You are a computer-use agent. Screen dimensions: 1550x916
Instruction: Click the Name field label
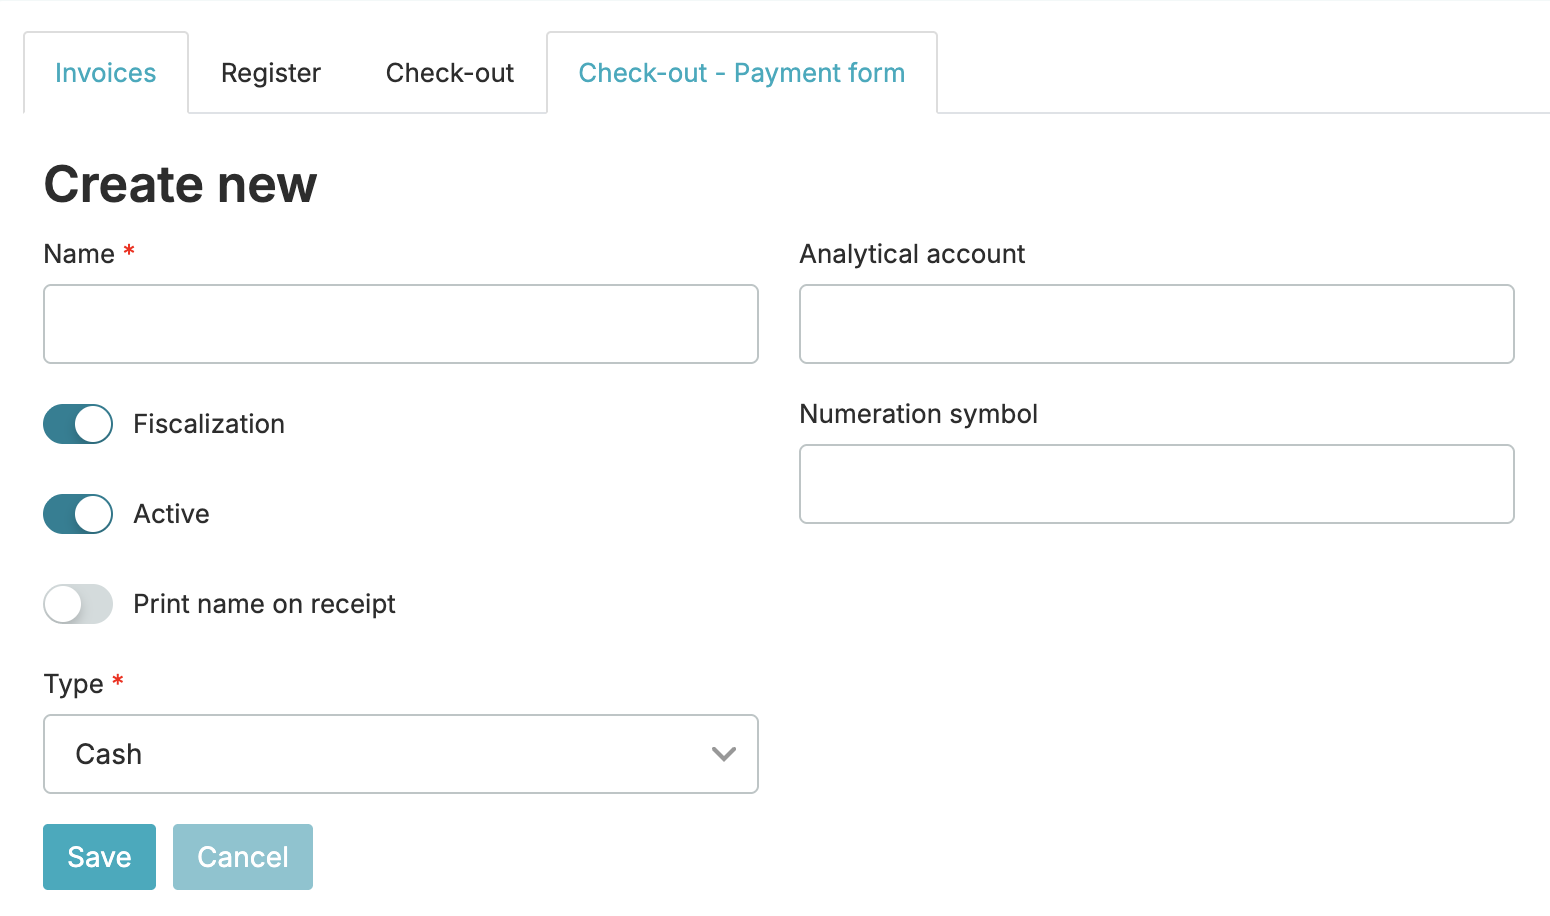point(79,254)
